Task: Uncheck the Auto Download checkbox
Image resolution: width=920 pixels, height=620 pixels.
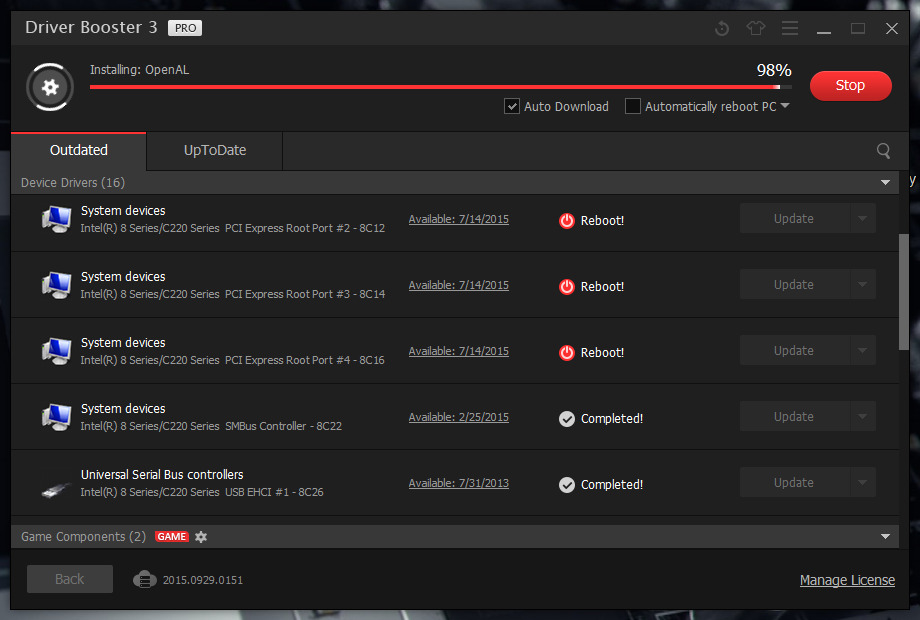Action: 512,106
